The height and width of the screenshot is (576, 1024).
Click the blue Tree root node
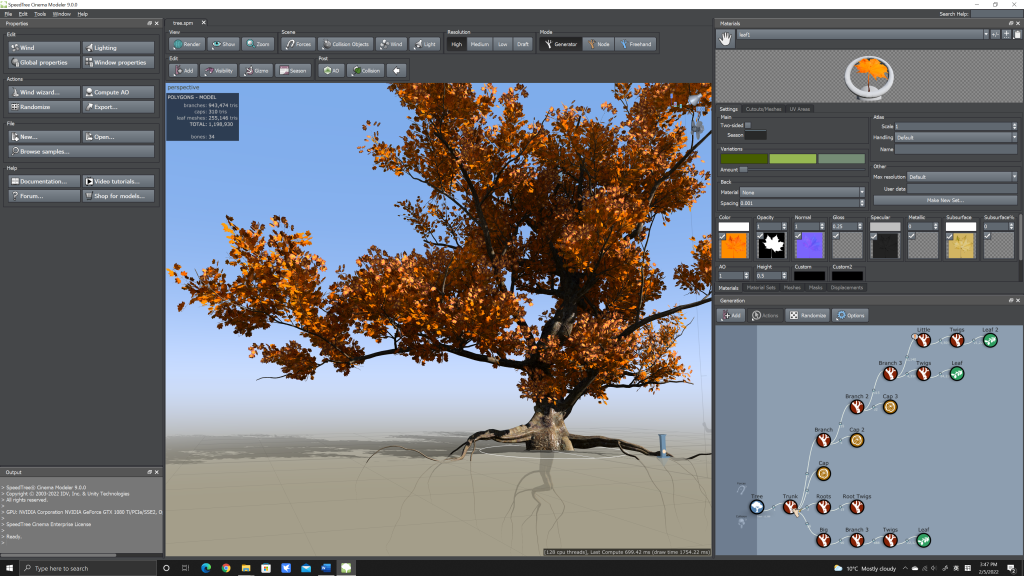coord(758,507)
